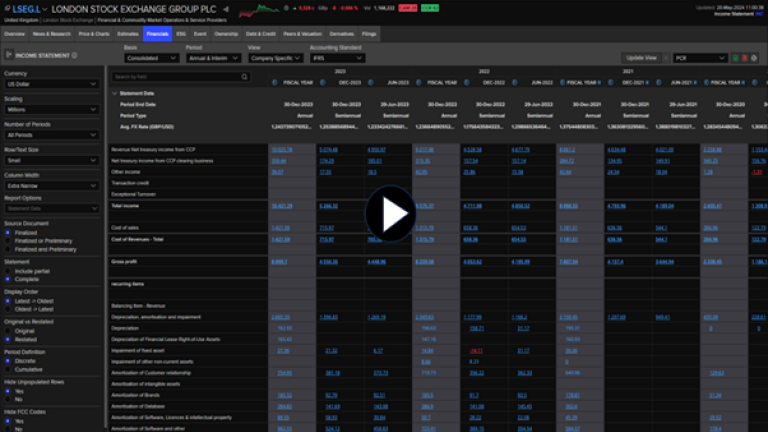Click the first Total income value link
This screenshot has height=432, width=768.
(282, 205)
